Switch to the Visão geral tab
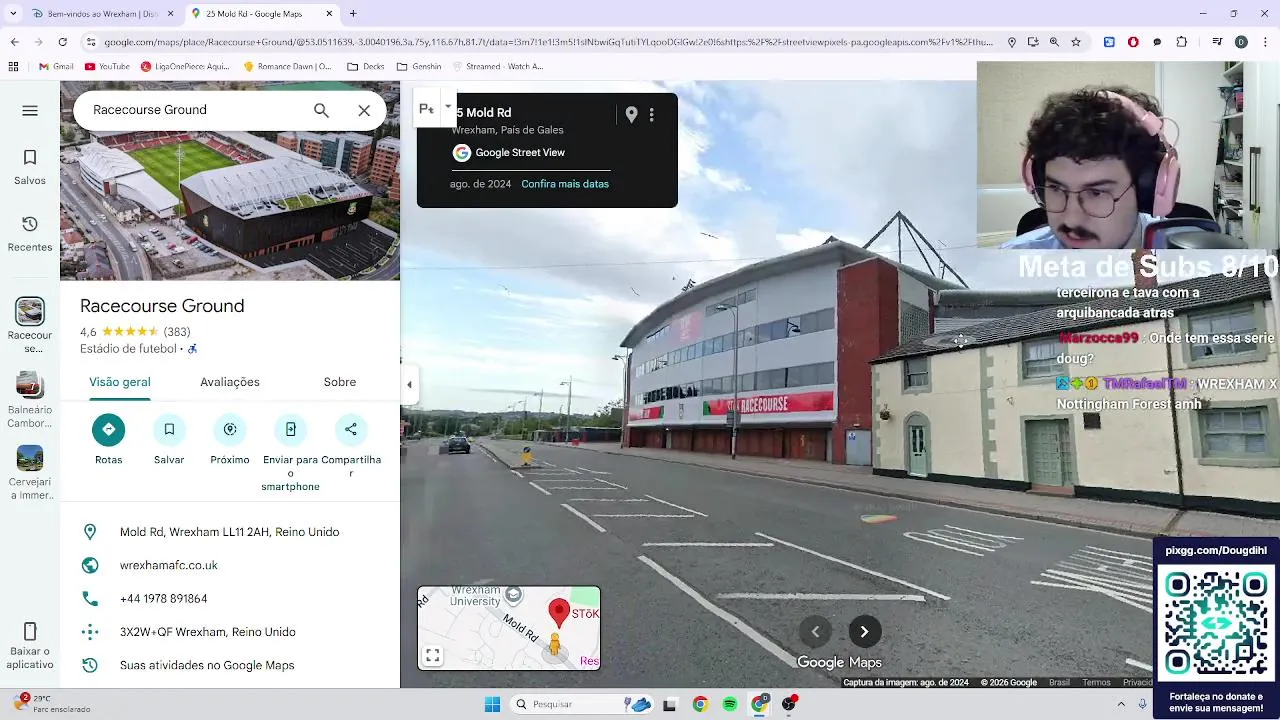The height and width of the screenshot is (720, 1280). click(120, 382)
